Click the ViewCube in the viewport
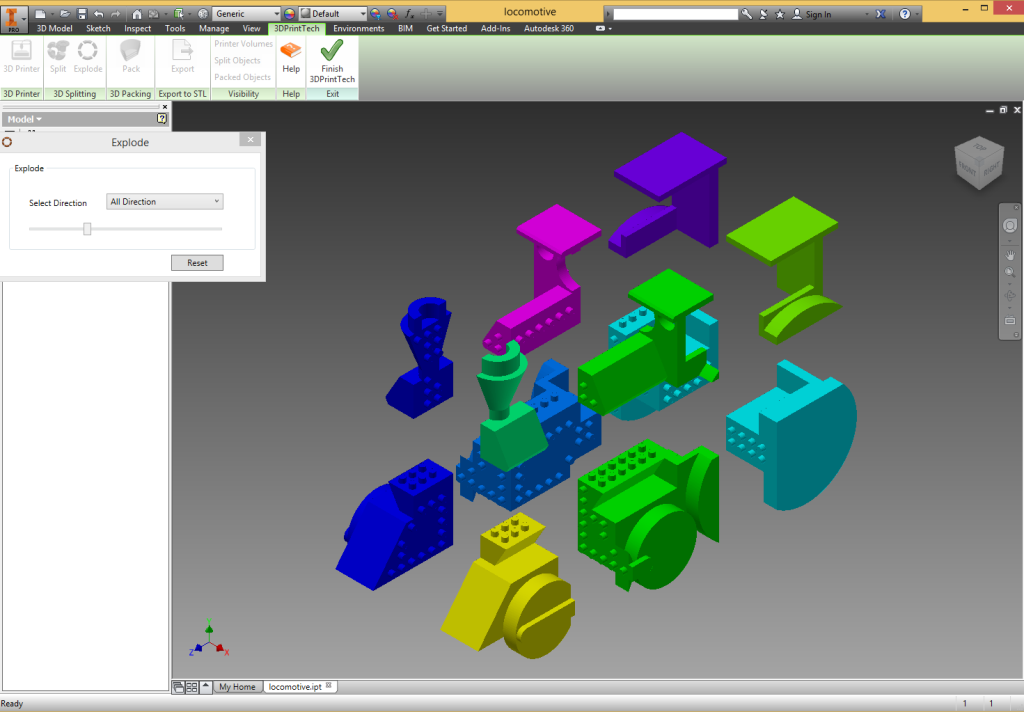The width and height of the screenshot is (1024, 712). tap(974, 165)
